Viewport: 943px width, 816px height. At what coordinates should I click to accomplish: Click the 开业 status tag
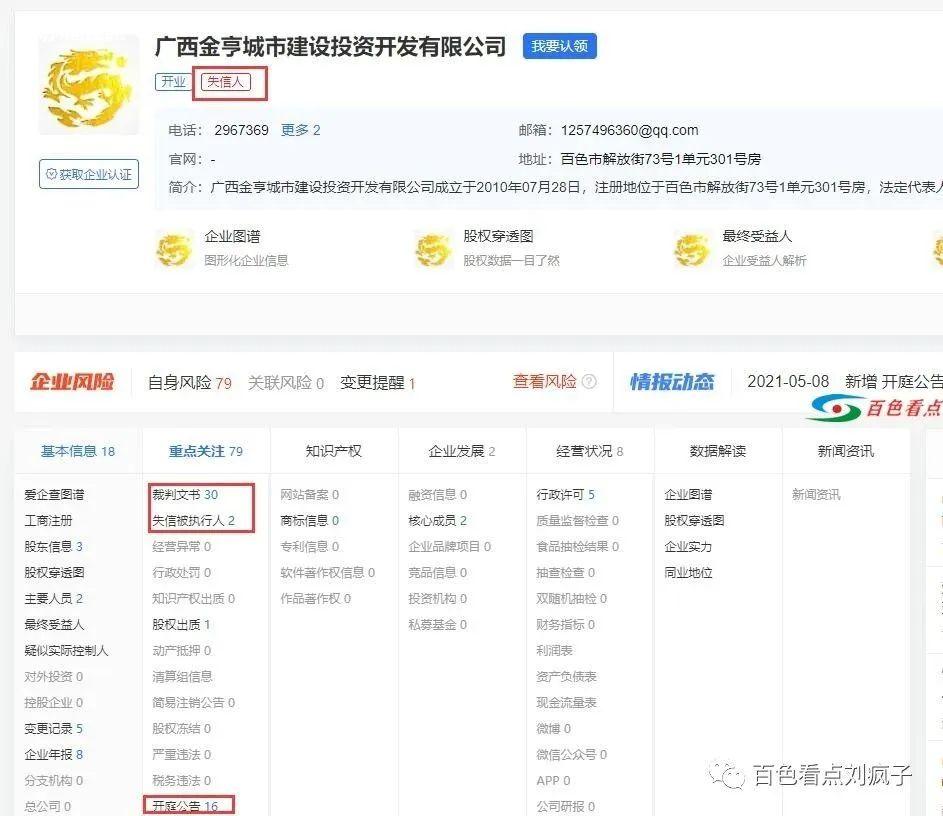(x=173, y=82)
